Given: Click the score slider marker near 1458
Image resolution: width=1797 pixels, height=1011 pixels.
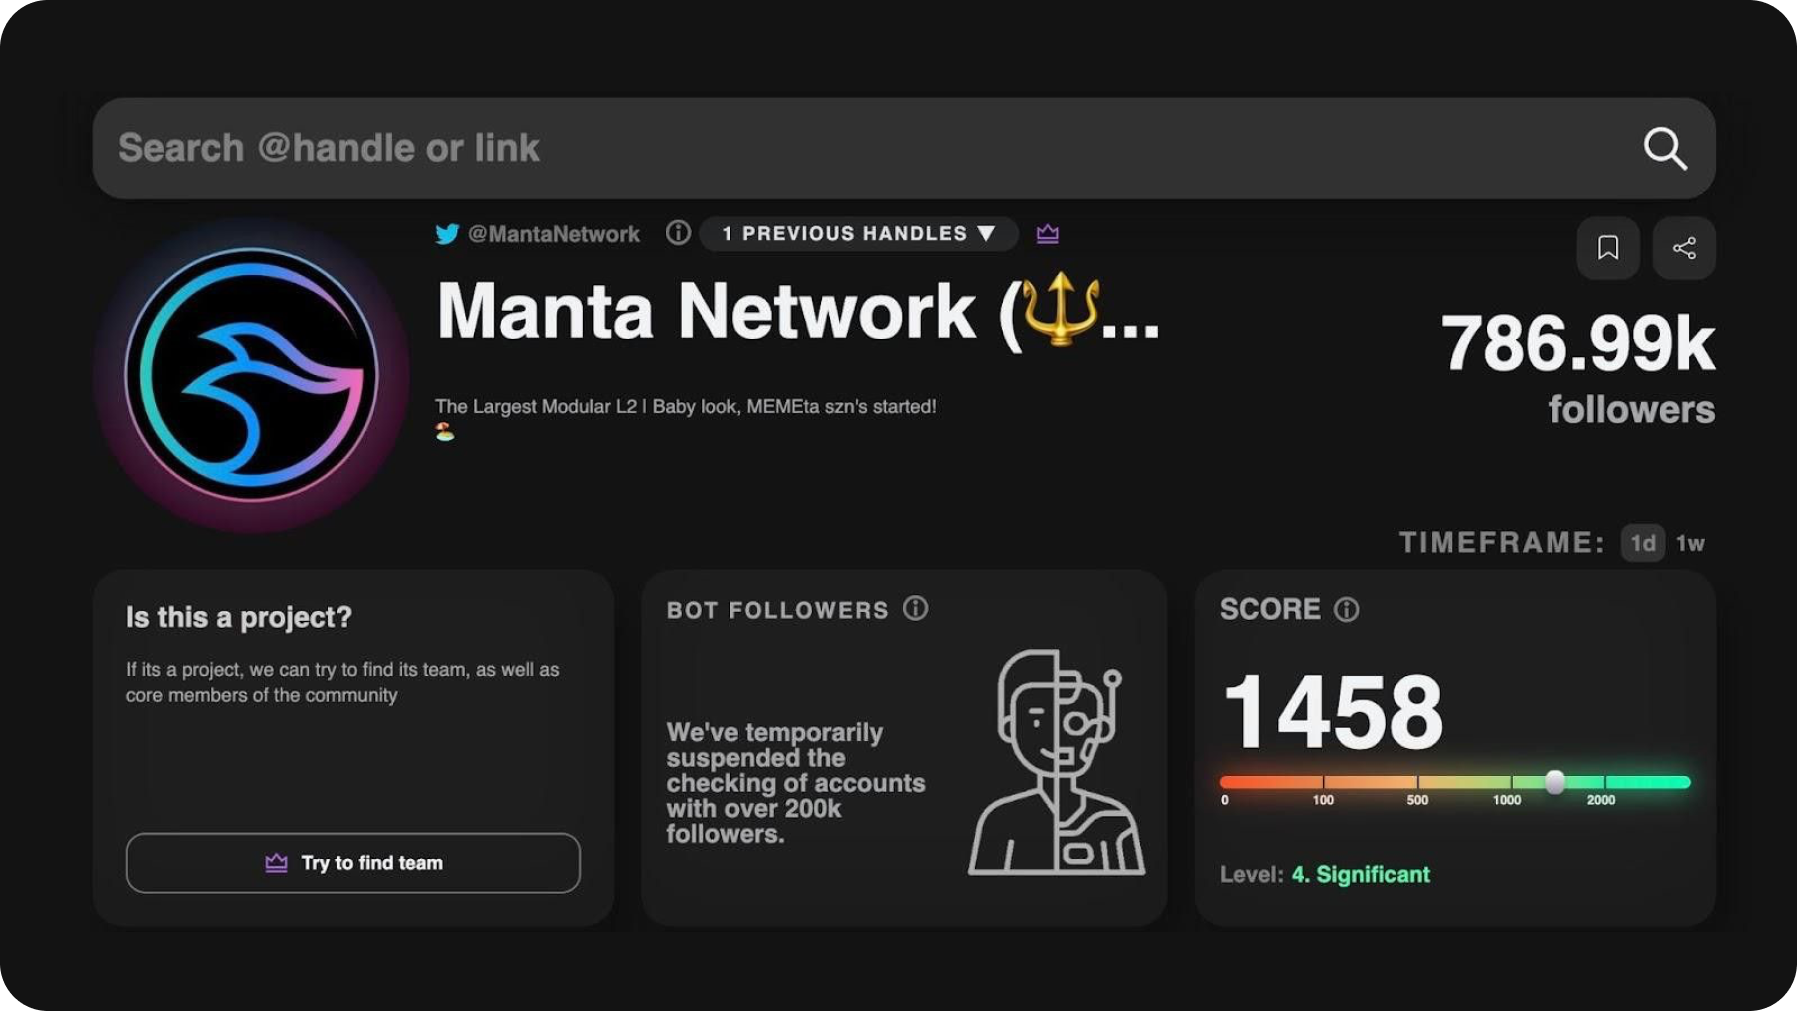Looking at the screenshot, I should click(1553, 783).
